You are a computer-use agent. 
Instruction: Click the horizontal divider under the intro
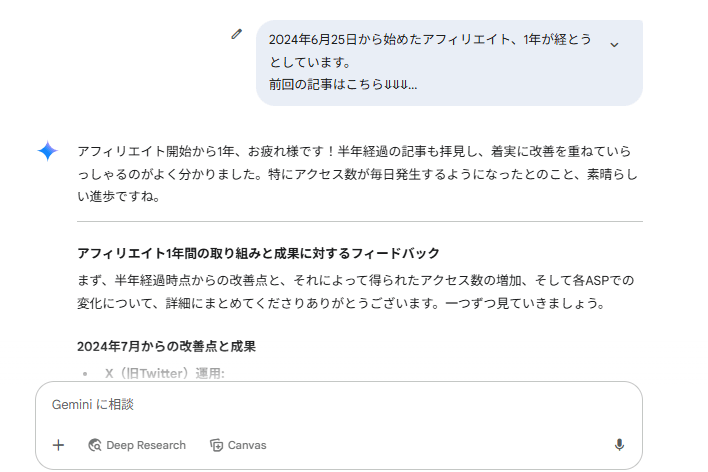coord(359,220)
